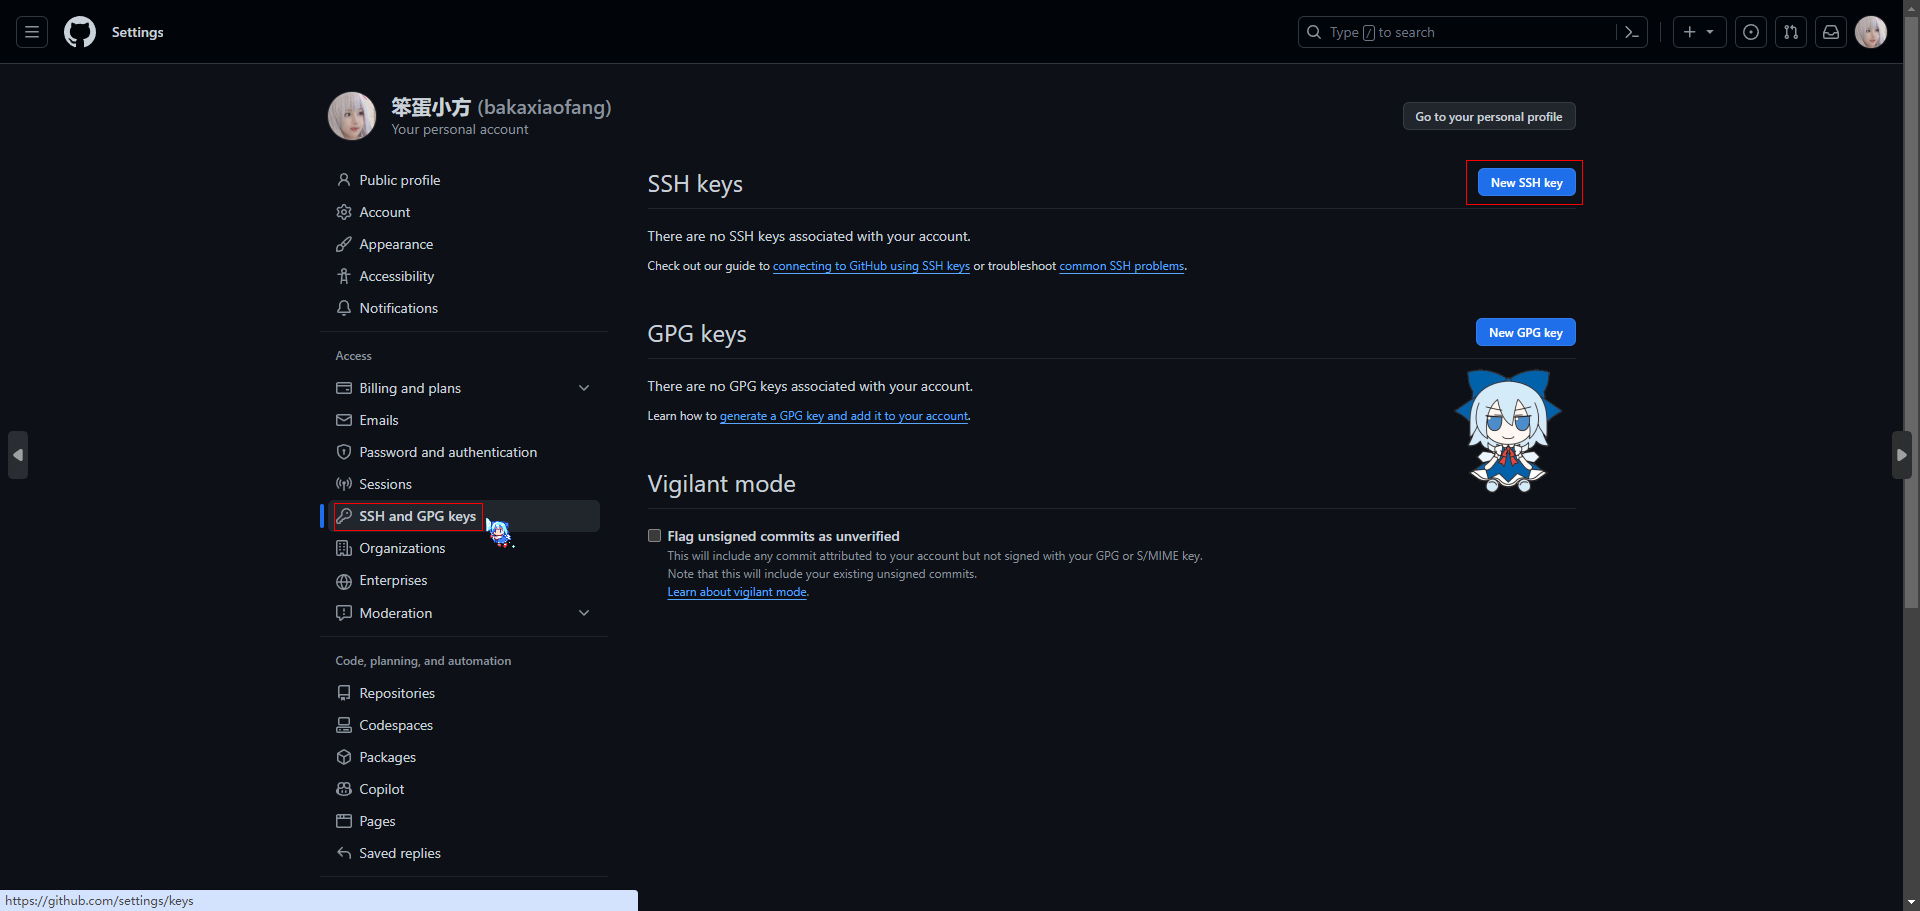1920x911 pixels.
Task: Expand Billing and plans section
Action: [x=584, y=388]
